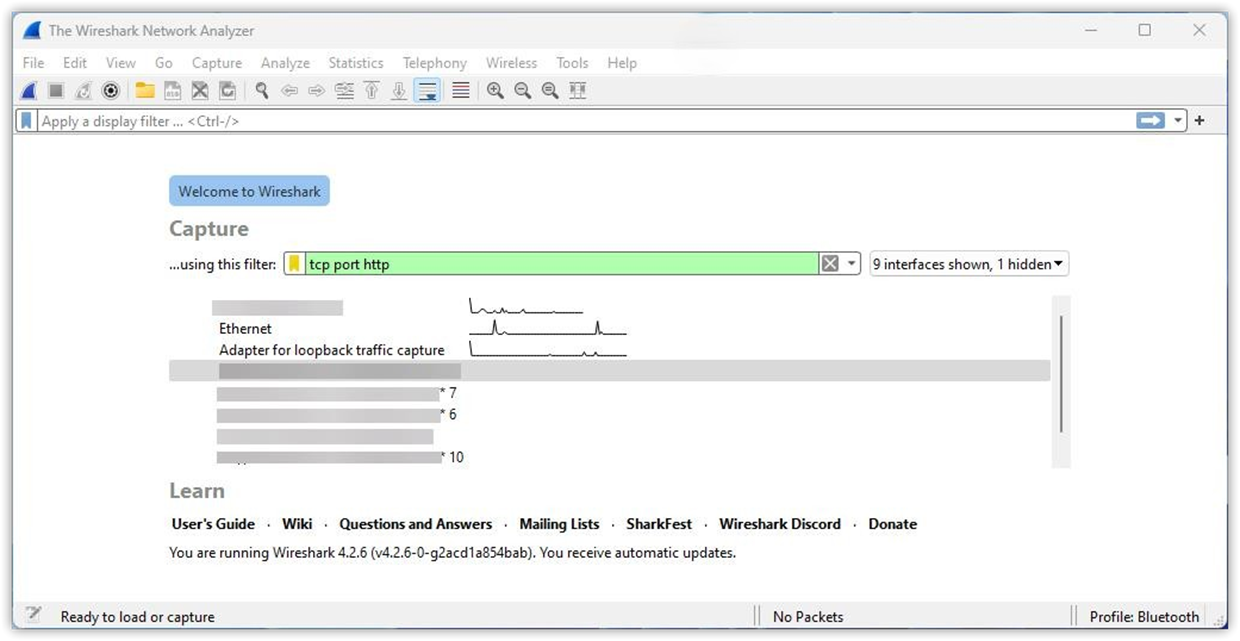Toggle automatic scrolling during live capture
Viewport: 1240px width, 641px height.
click(x=428, y=91)
